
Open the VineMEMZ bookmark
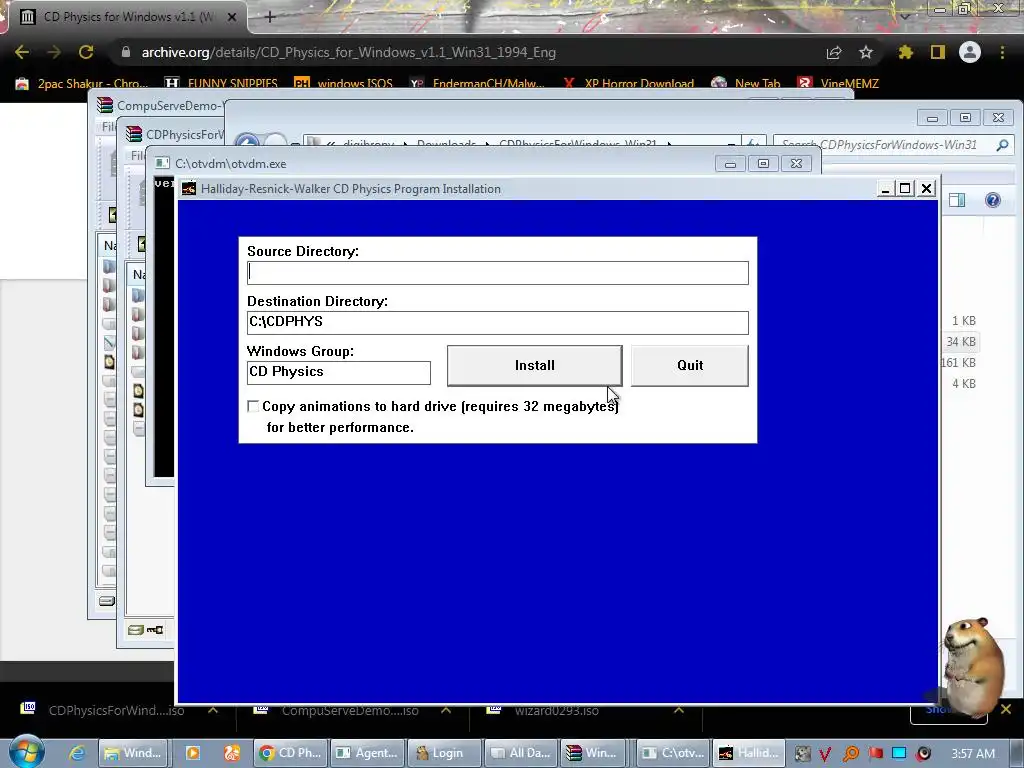pyautogui.click(x=839, y=84)
